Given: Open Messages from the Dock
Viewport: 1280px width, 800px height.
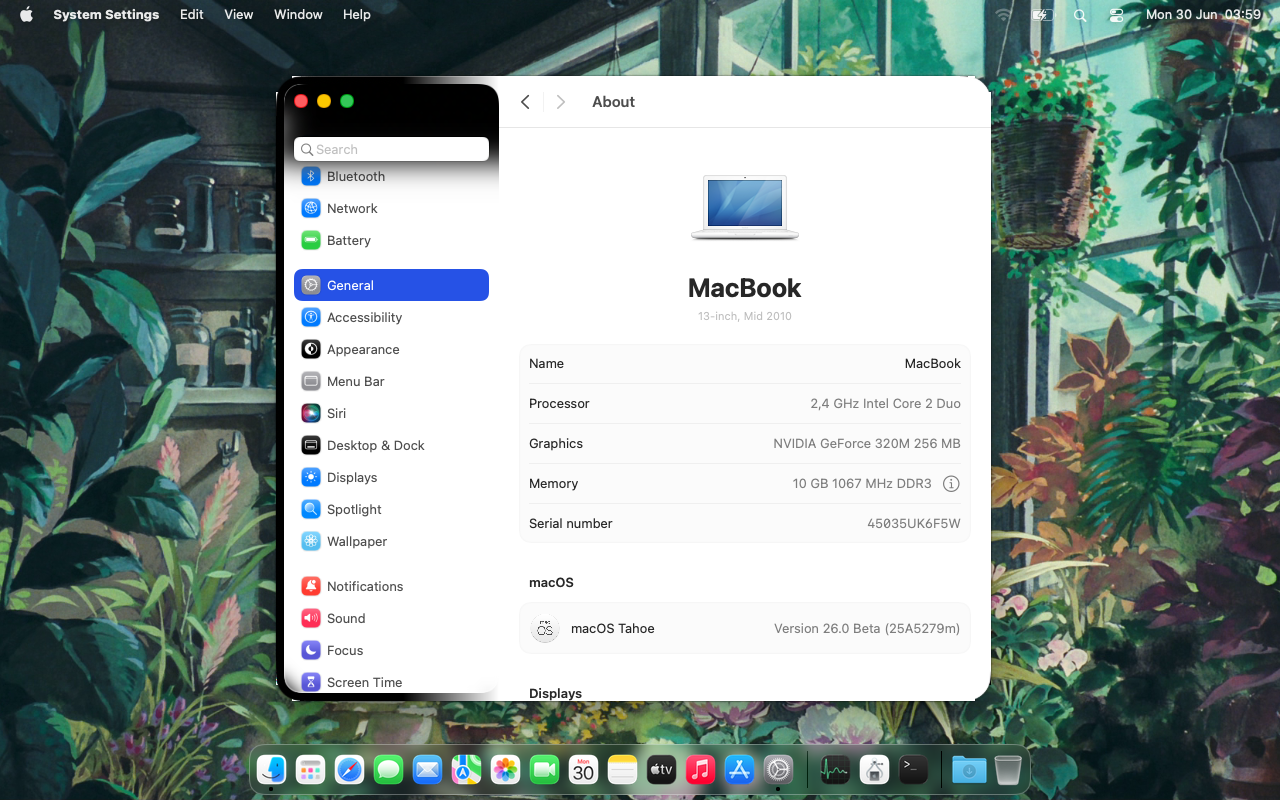Looking at the screenshot, I should click(x=389, y=769).
